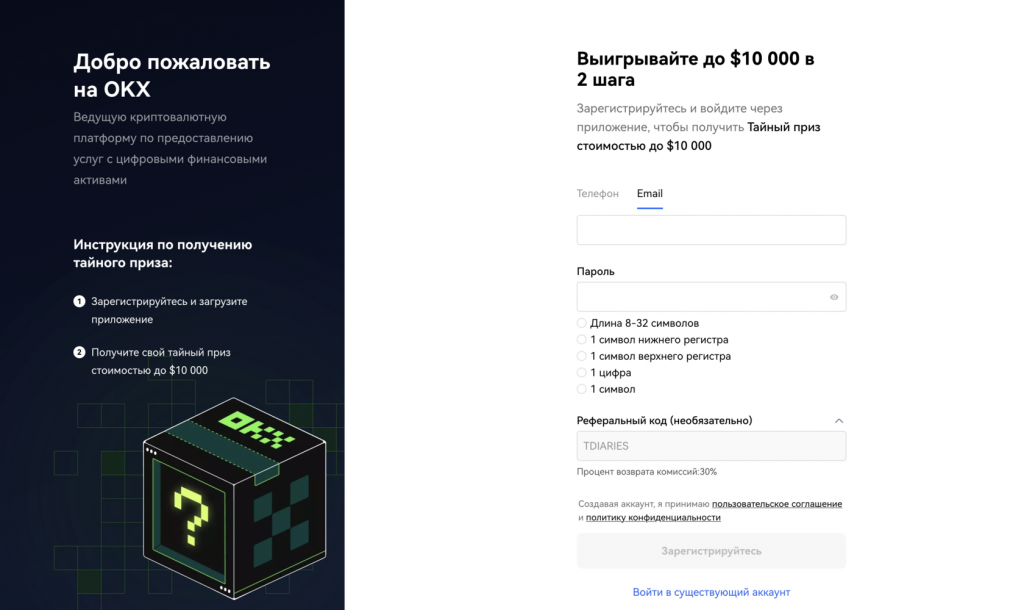Click the email input field
This screenshot has height=610, width=1024.
(711, 230)
